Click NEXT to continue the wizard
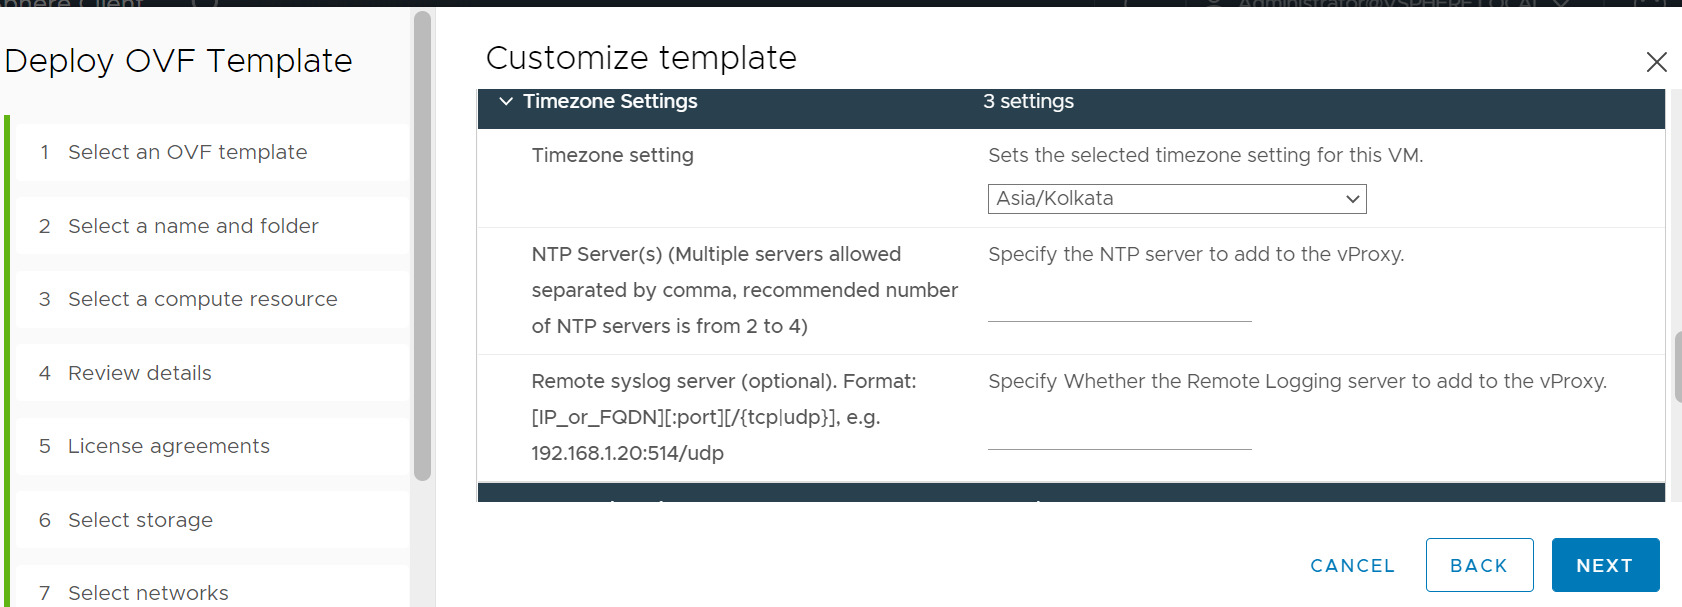 pyautogui.click(x=1605, y=565)
